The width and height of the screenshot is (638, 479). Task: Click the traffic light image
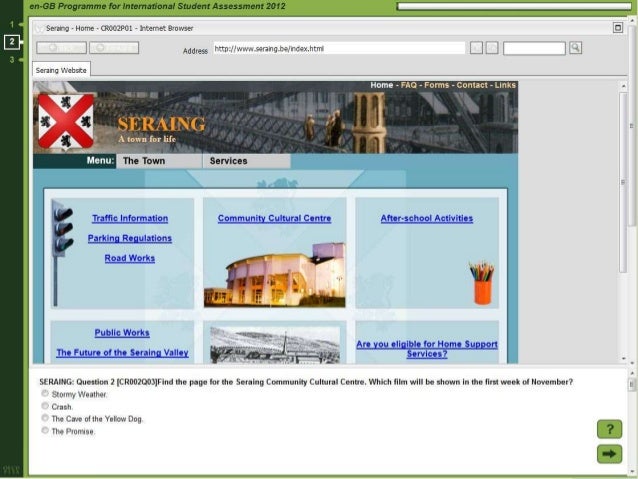(x=63, y=252)
